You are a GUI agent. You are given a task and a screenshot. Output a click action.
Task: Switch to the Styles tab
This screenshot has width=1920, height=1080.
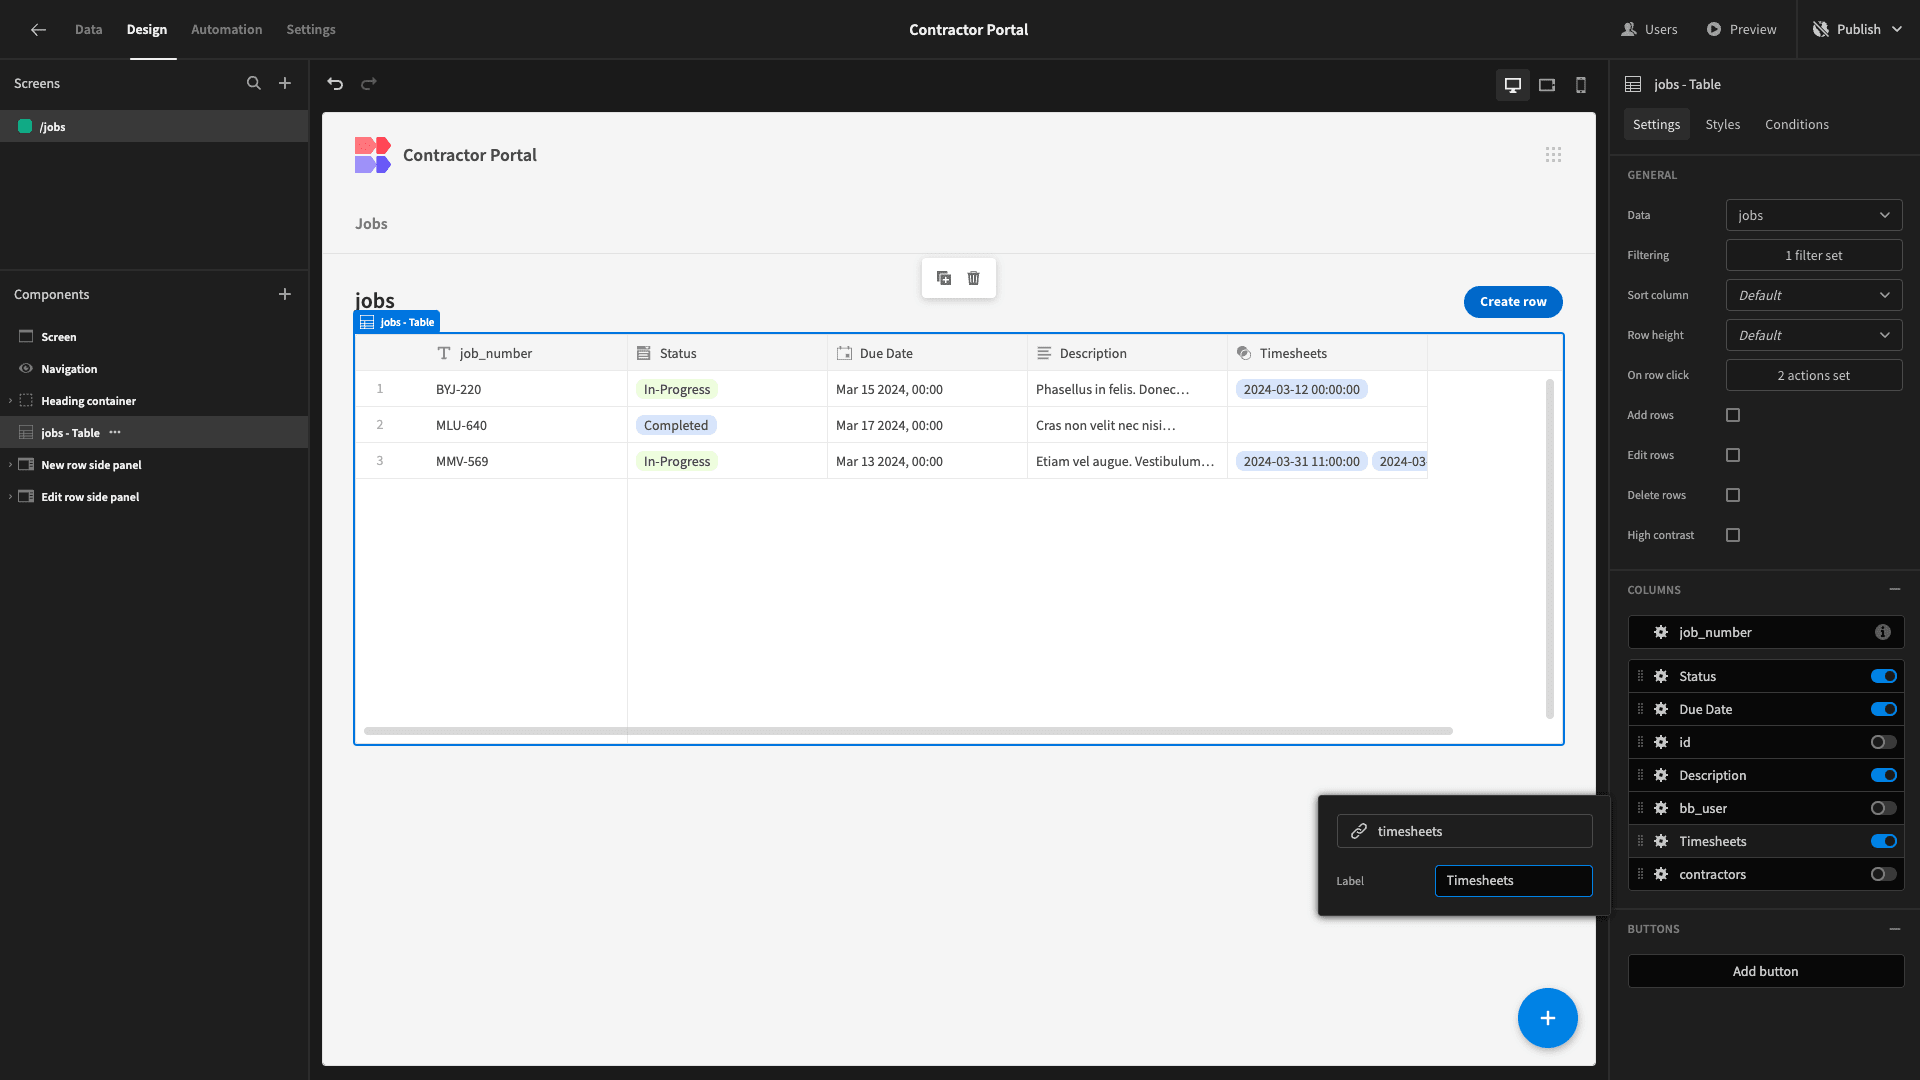(x=1722, y=124)
